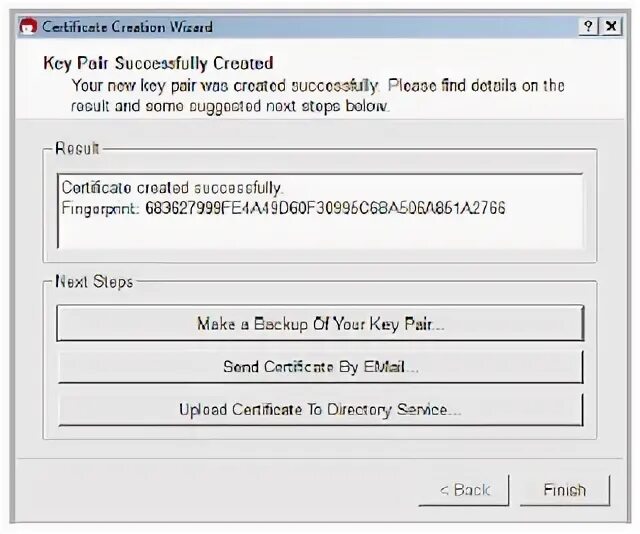640x534 pixels.
Task: Finish the certificate creation wizard
Action: [x=565, y=490]
